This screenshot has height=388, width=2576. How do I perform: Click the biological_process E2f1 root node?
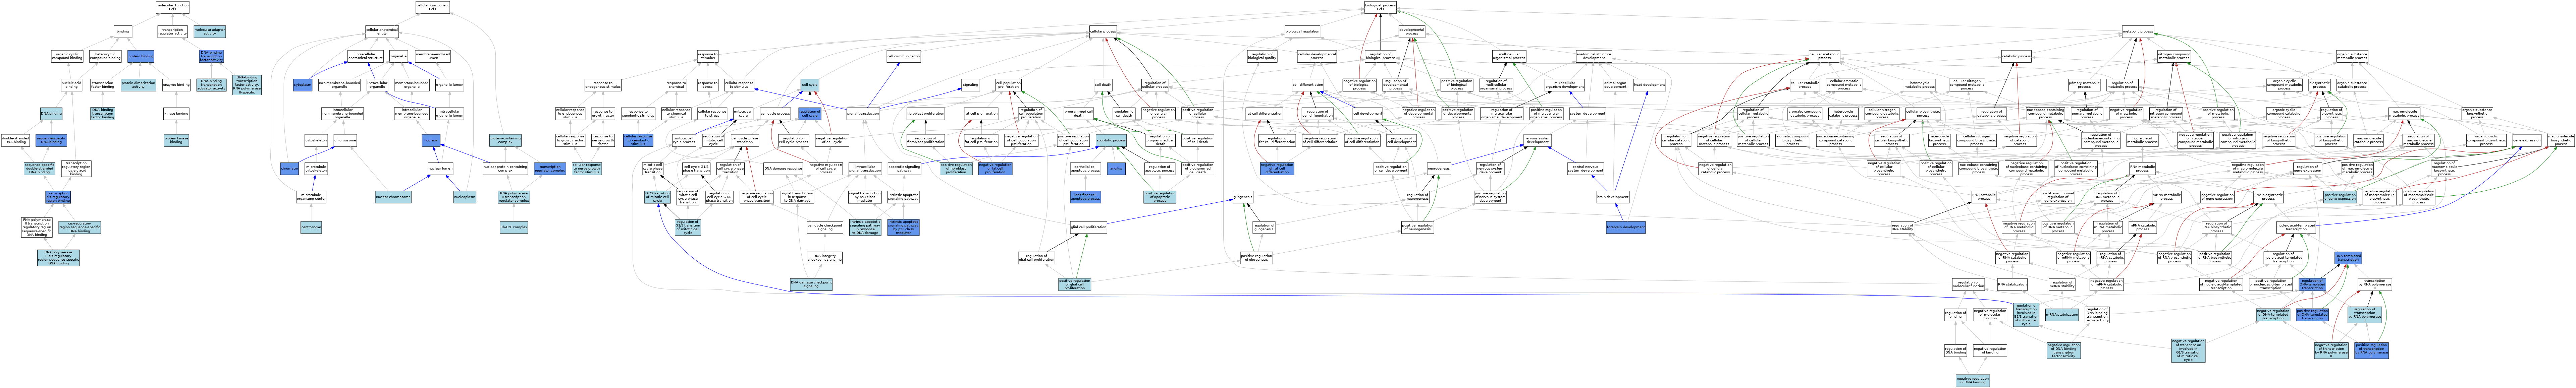coord(1380,7)
